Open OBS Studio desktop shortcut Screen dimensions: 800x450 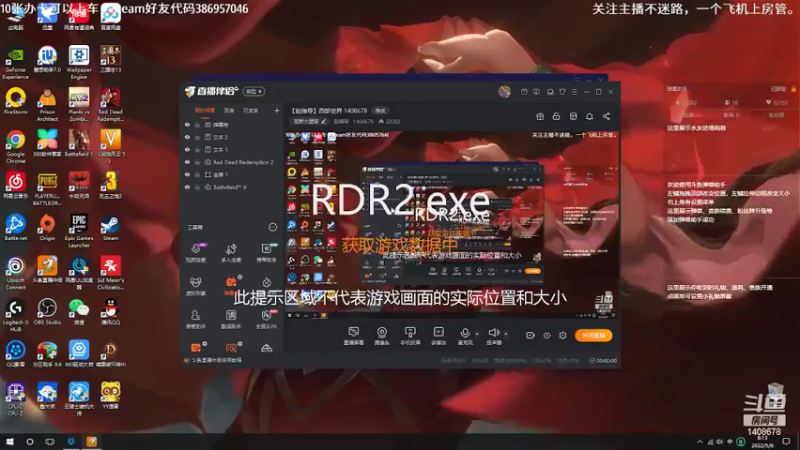click(47, 312)
